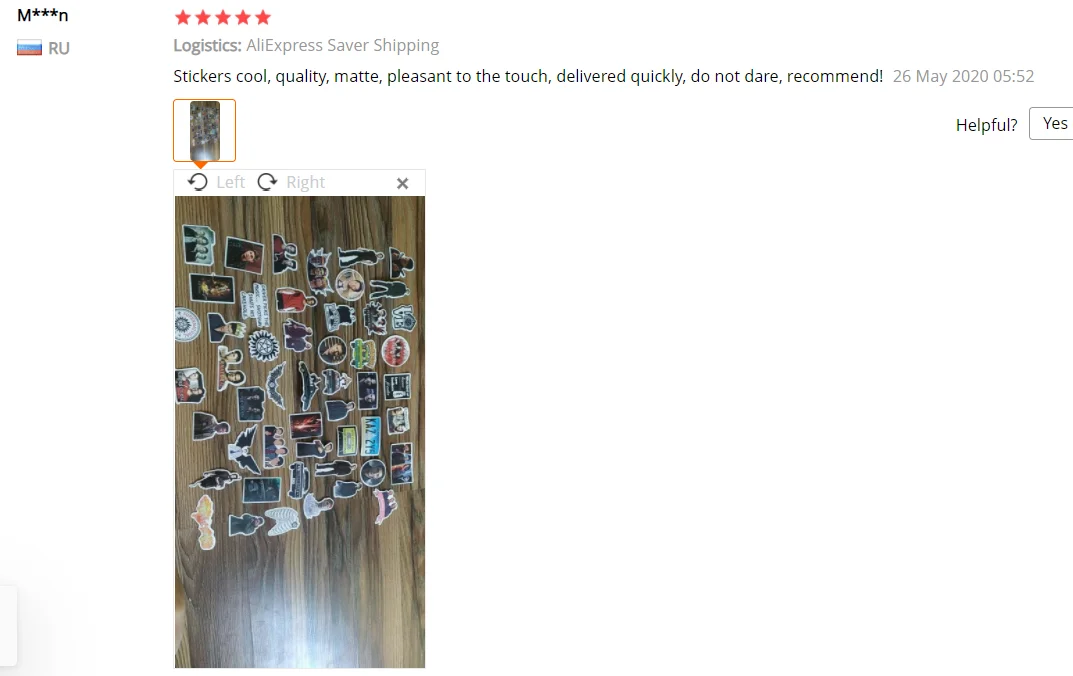Select the sticker photo thumbnail
Screen dimensions: 1073x676
(x=205, y=131)
